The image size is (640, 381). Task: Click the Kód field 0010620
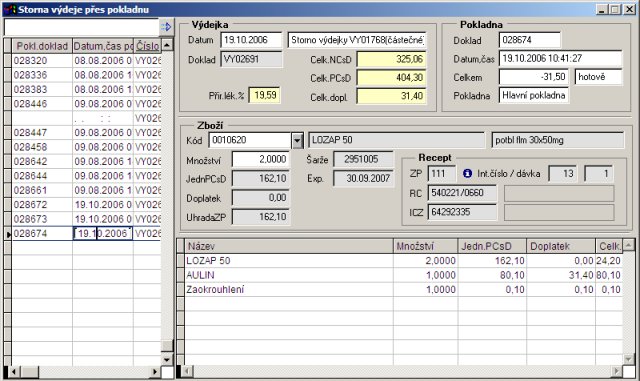(x=250, y=140)
